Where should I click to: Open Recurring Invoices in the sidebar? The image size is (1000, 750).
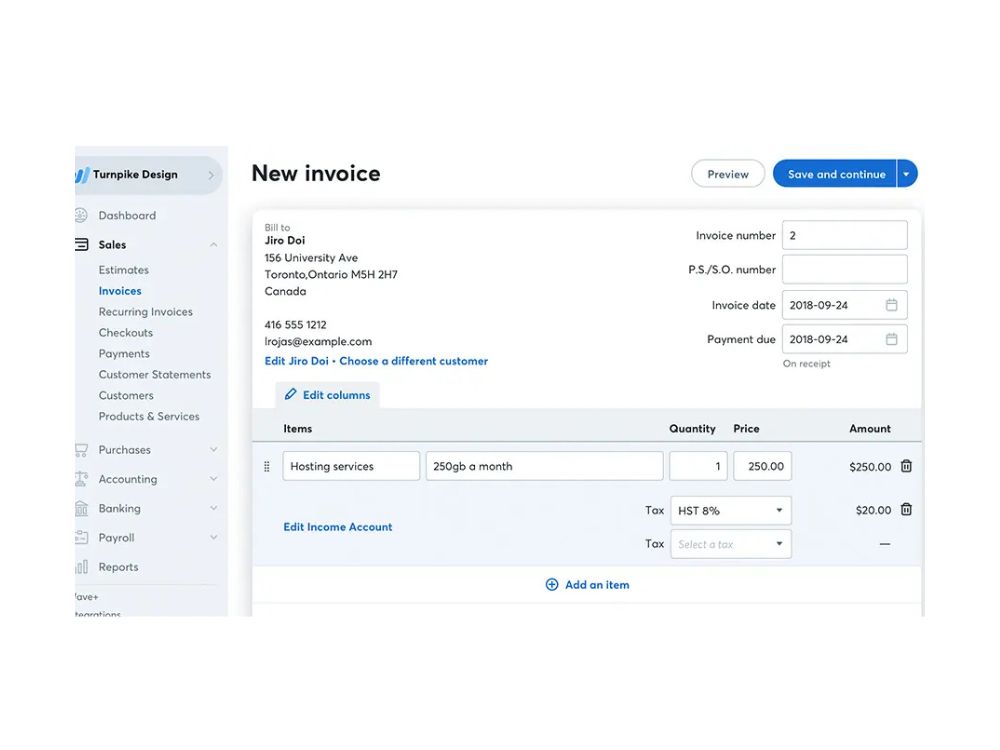tap(145, 312)
